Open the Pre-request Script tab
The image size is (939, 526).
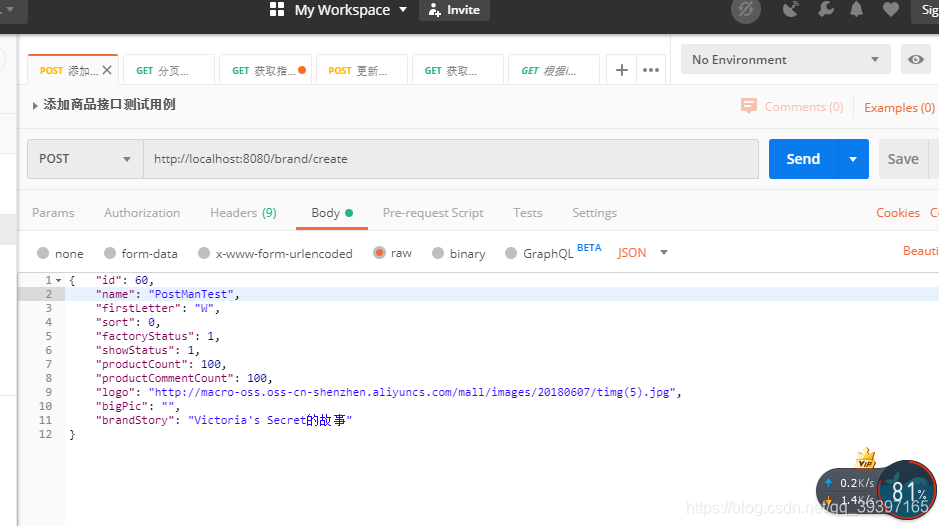[x=433, y=213]
